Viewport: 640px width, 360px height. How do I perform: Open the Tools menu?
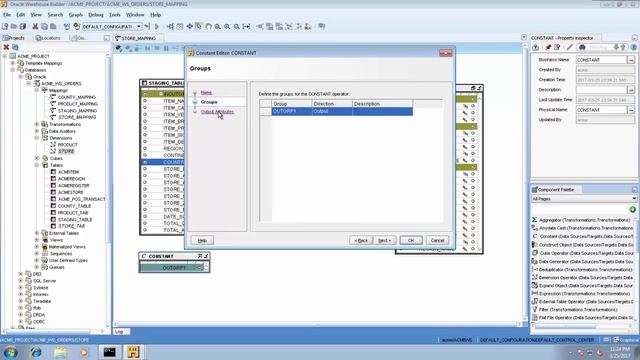coord(115,15)
